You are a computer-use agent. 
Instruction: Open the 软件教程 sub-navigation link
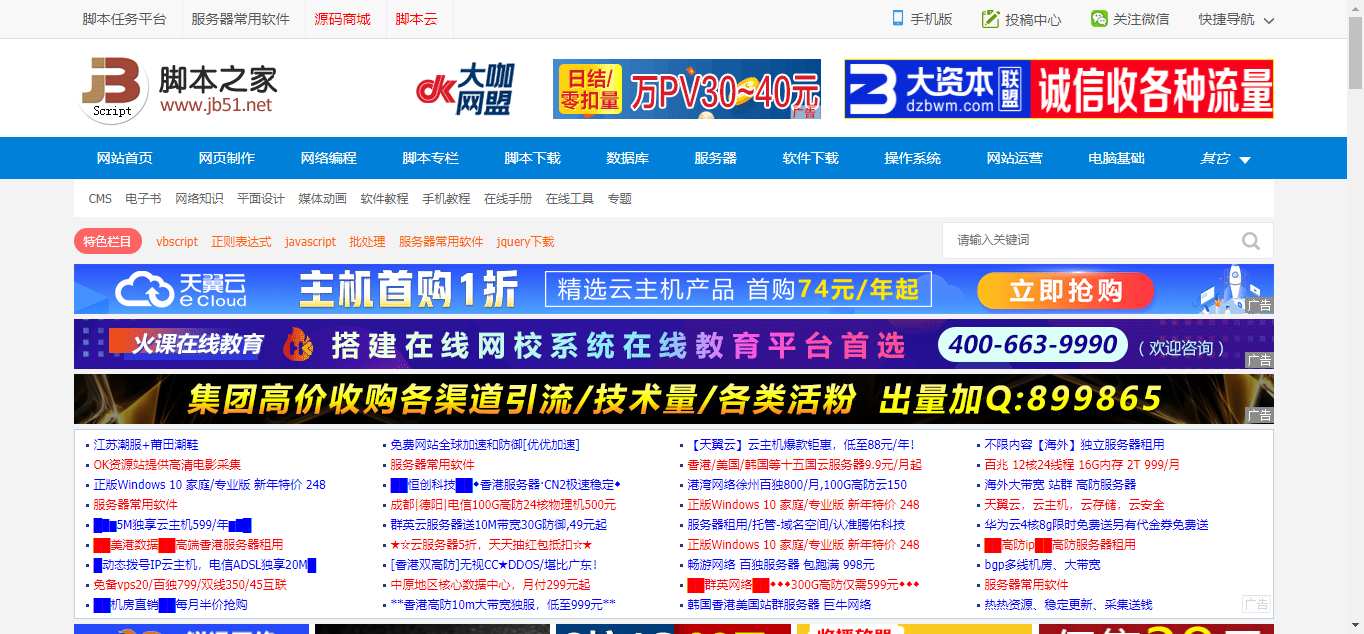click(385, 199)
